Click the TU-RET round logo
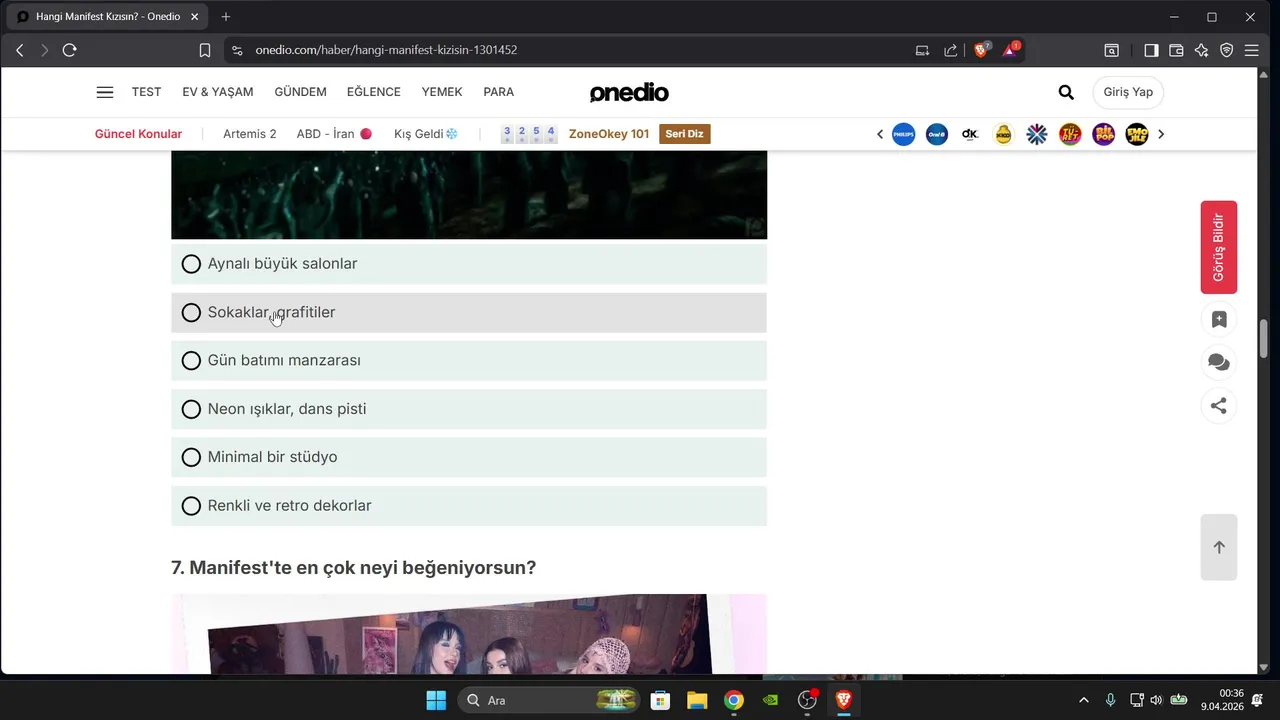The width and height of the screenshot is (1280, 720). click(x=1070, y=134)
